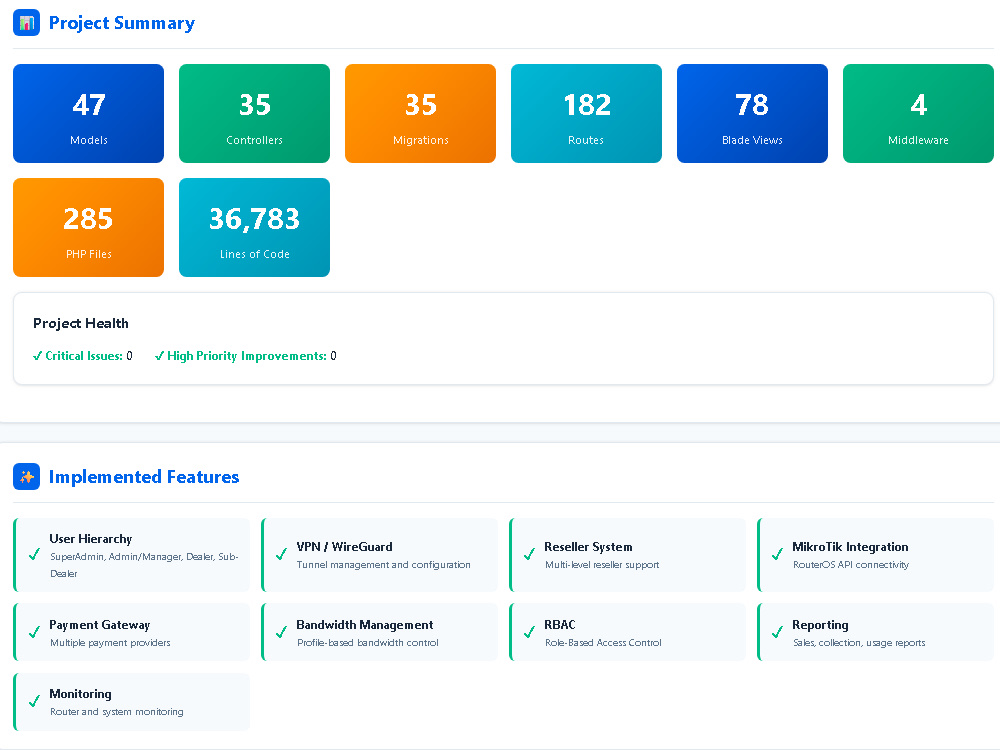Click 'Tunnel management and configuration' description
1000x750 pixels.
tap(383, 564)
